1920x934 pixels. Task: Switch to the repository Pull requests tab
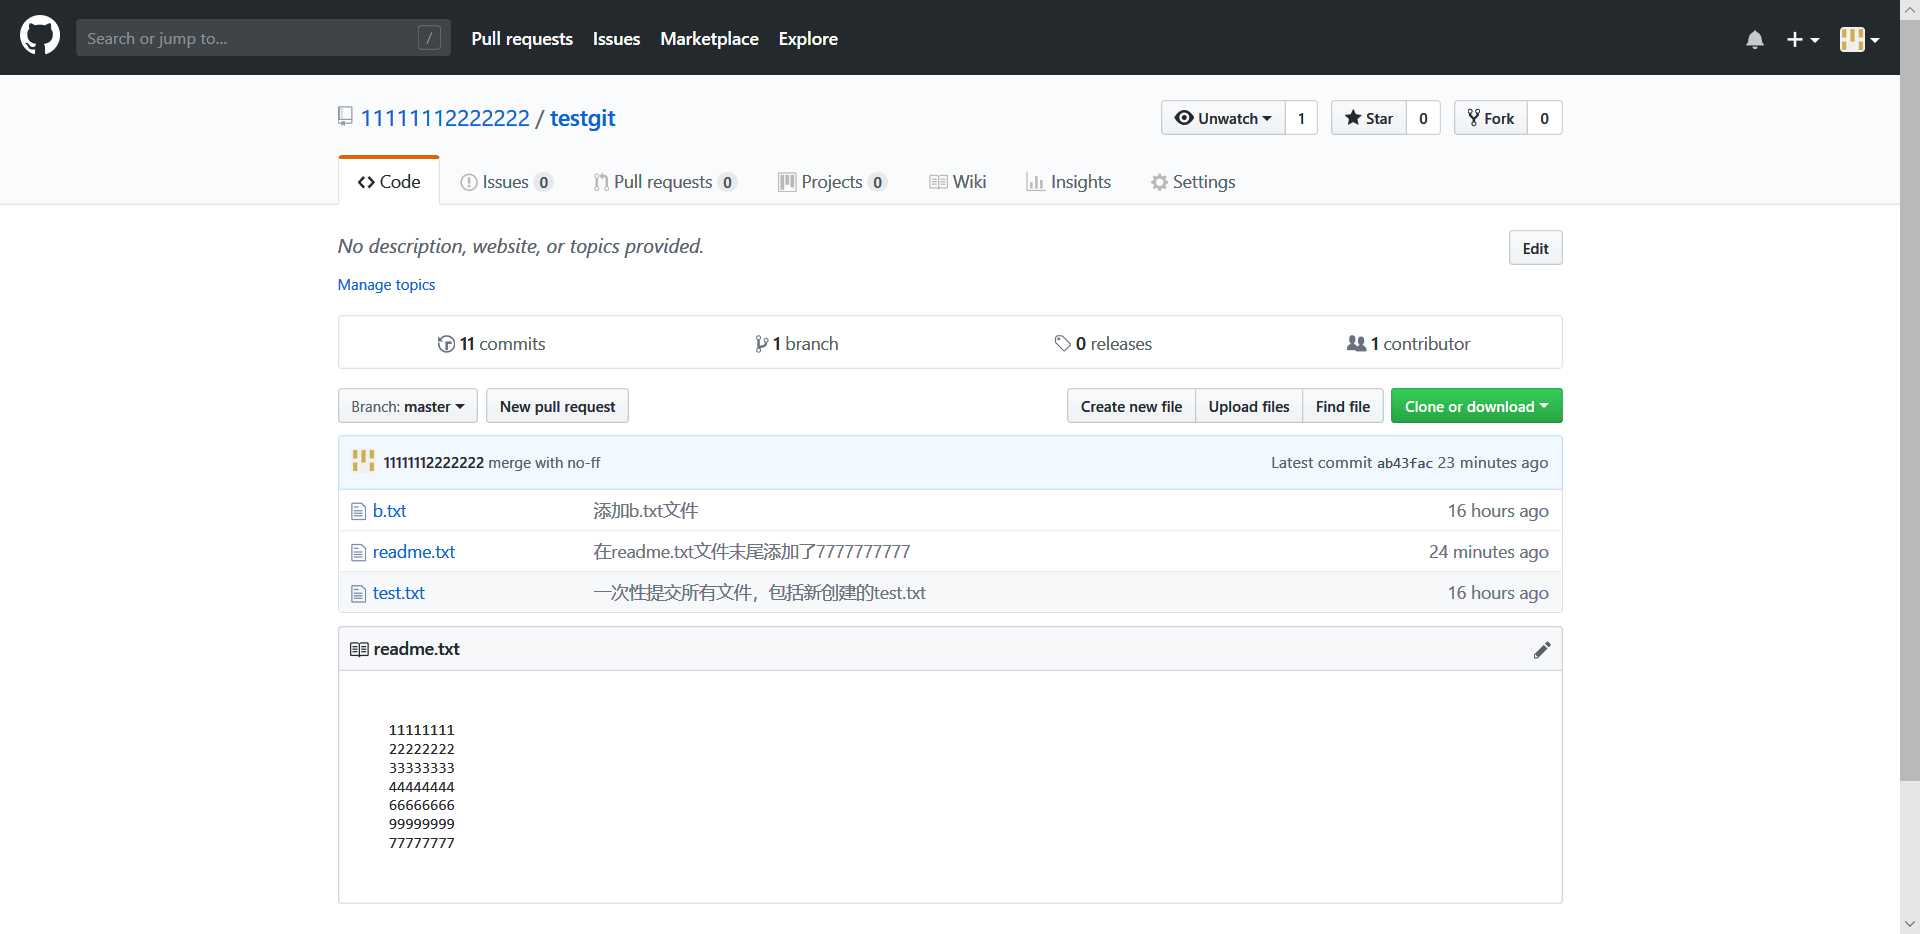coord(665,181)
